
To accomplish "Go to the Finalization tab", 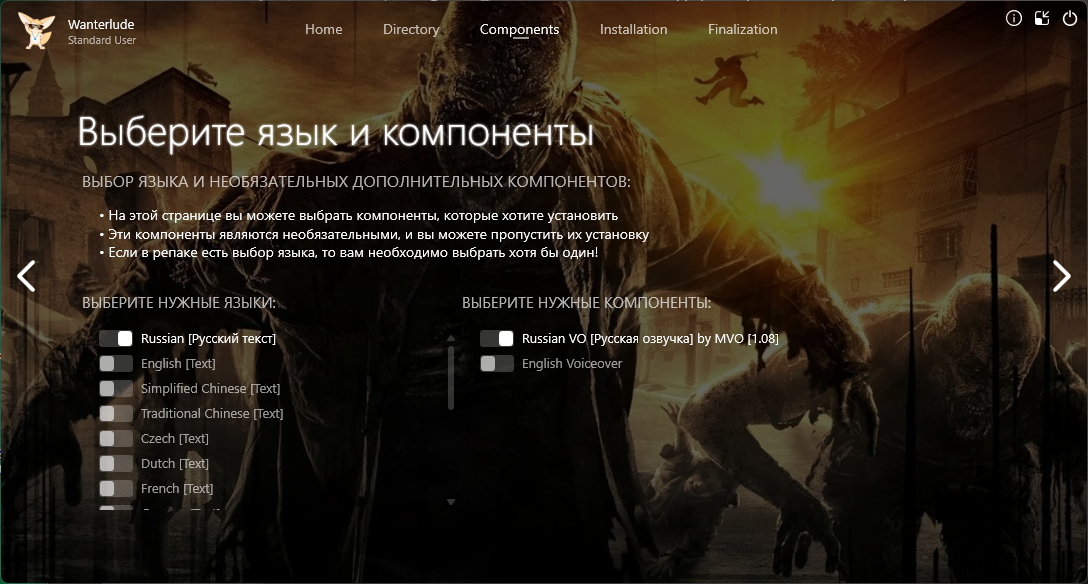I will coord(742,29).
